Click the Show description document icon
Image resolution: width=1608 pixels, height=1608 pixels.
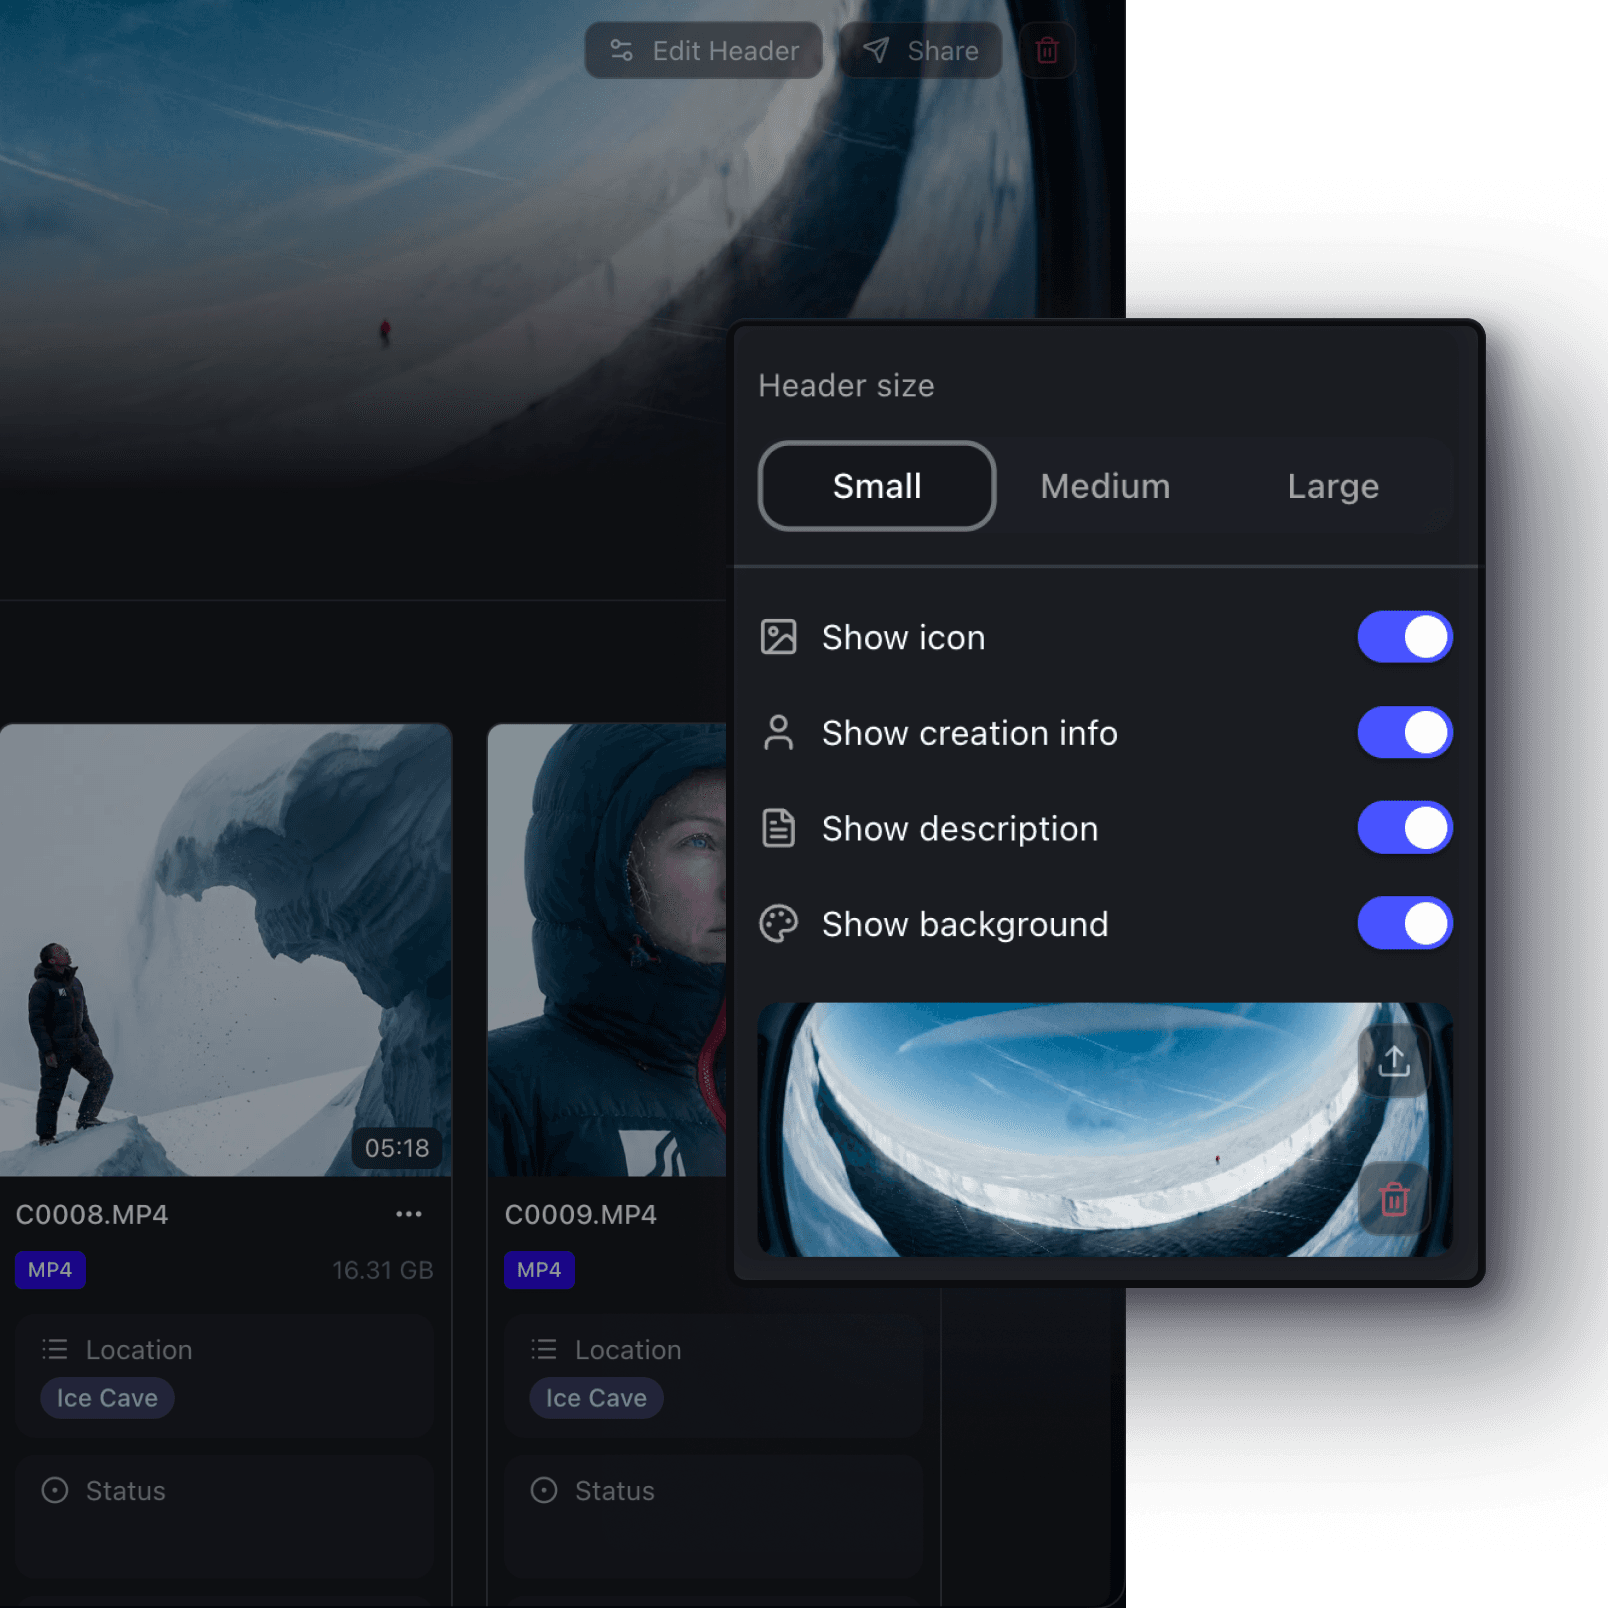click(x=779, y=828)
